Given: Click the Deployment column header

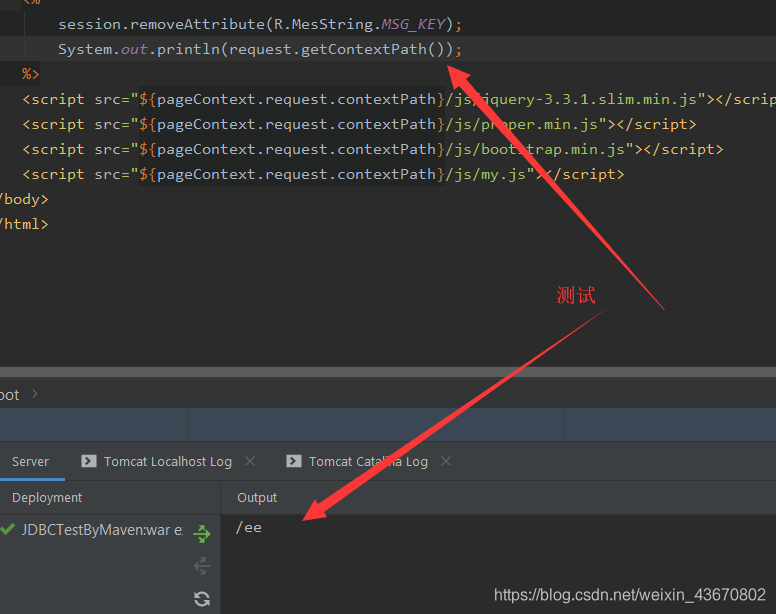Looking at the screenshot, I should coord(47,498).
